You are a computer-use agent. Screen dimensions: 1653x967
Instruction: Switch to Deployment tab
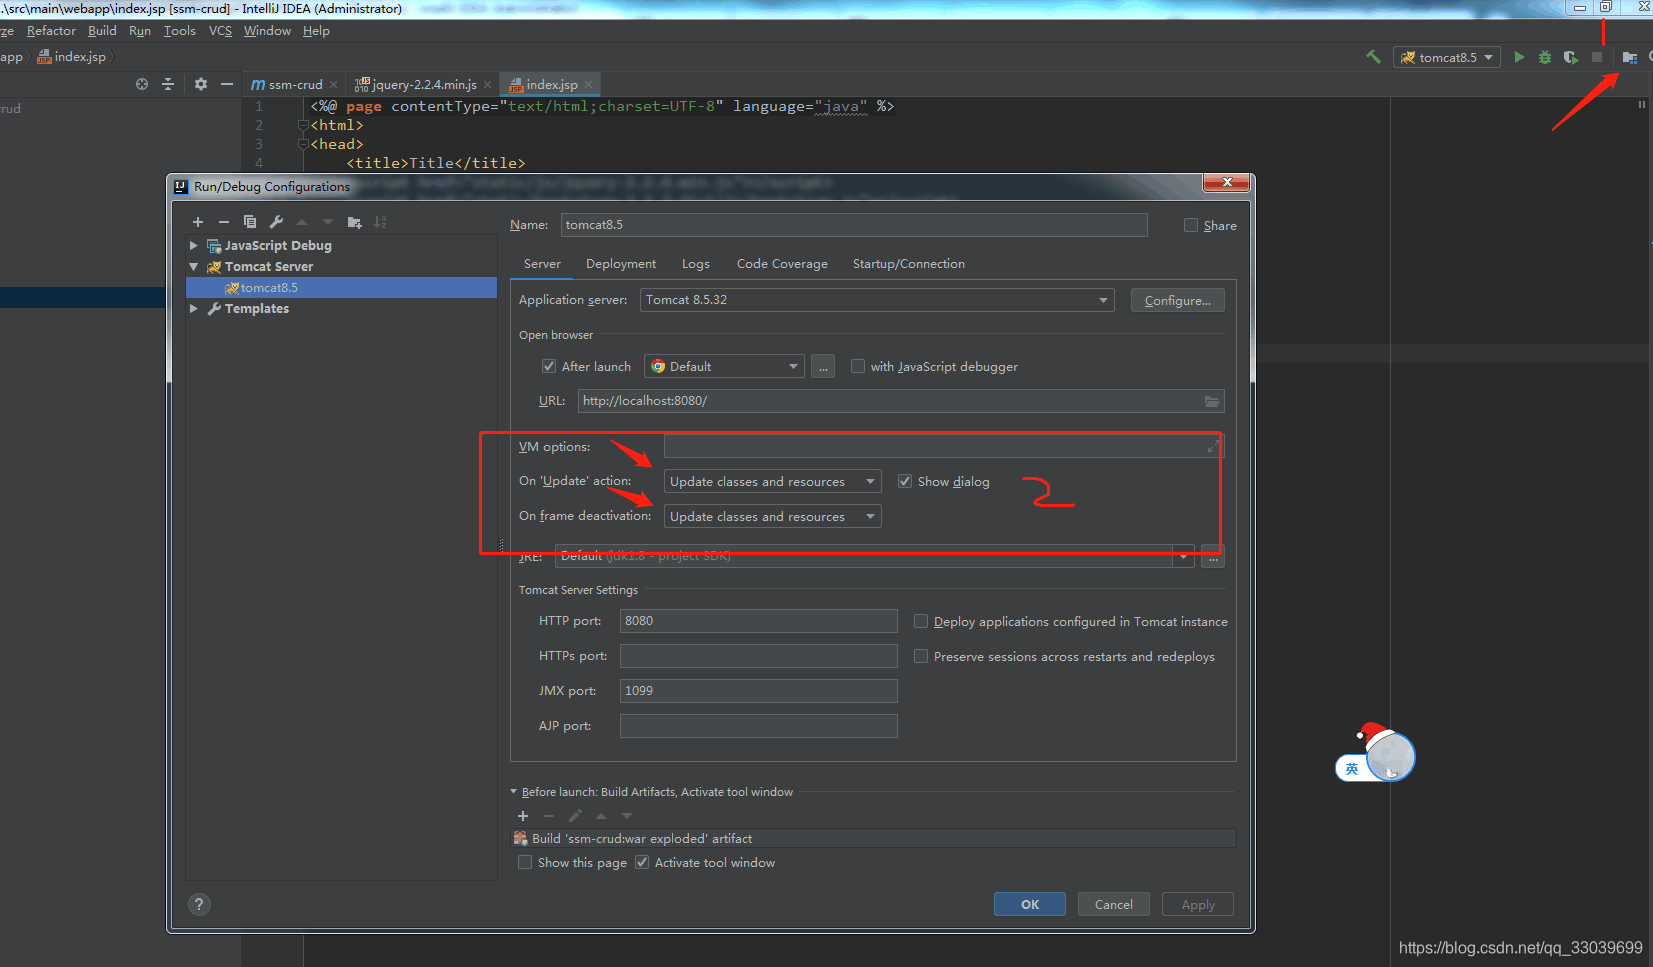pos(621,264)
